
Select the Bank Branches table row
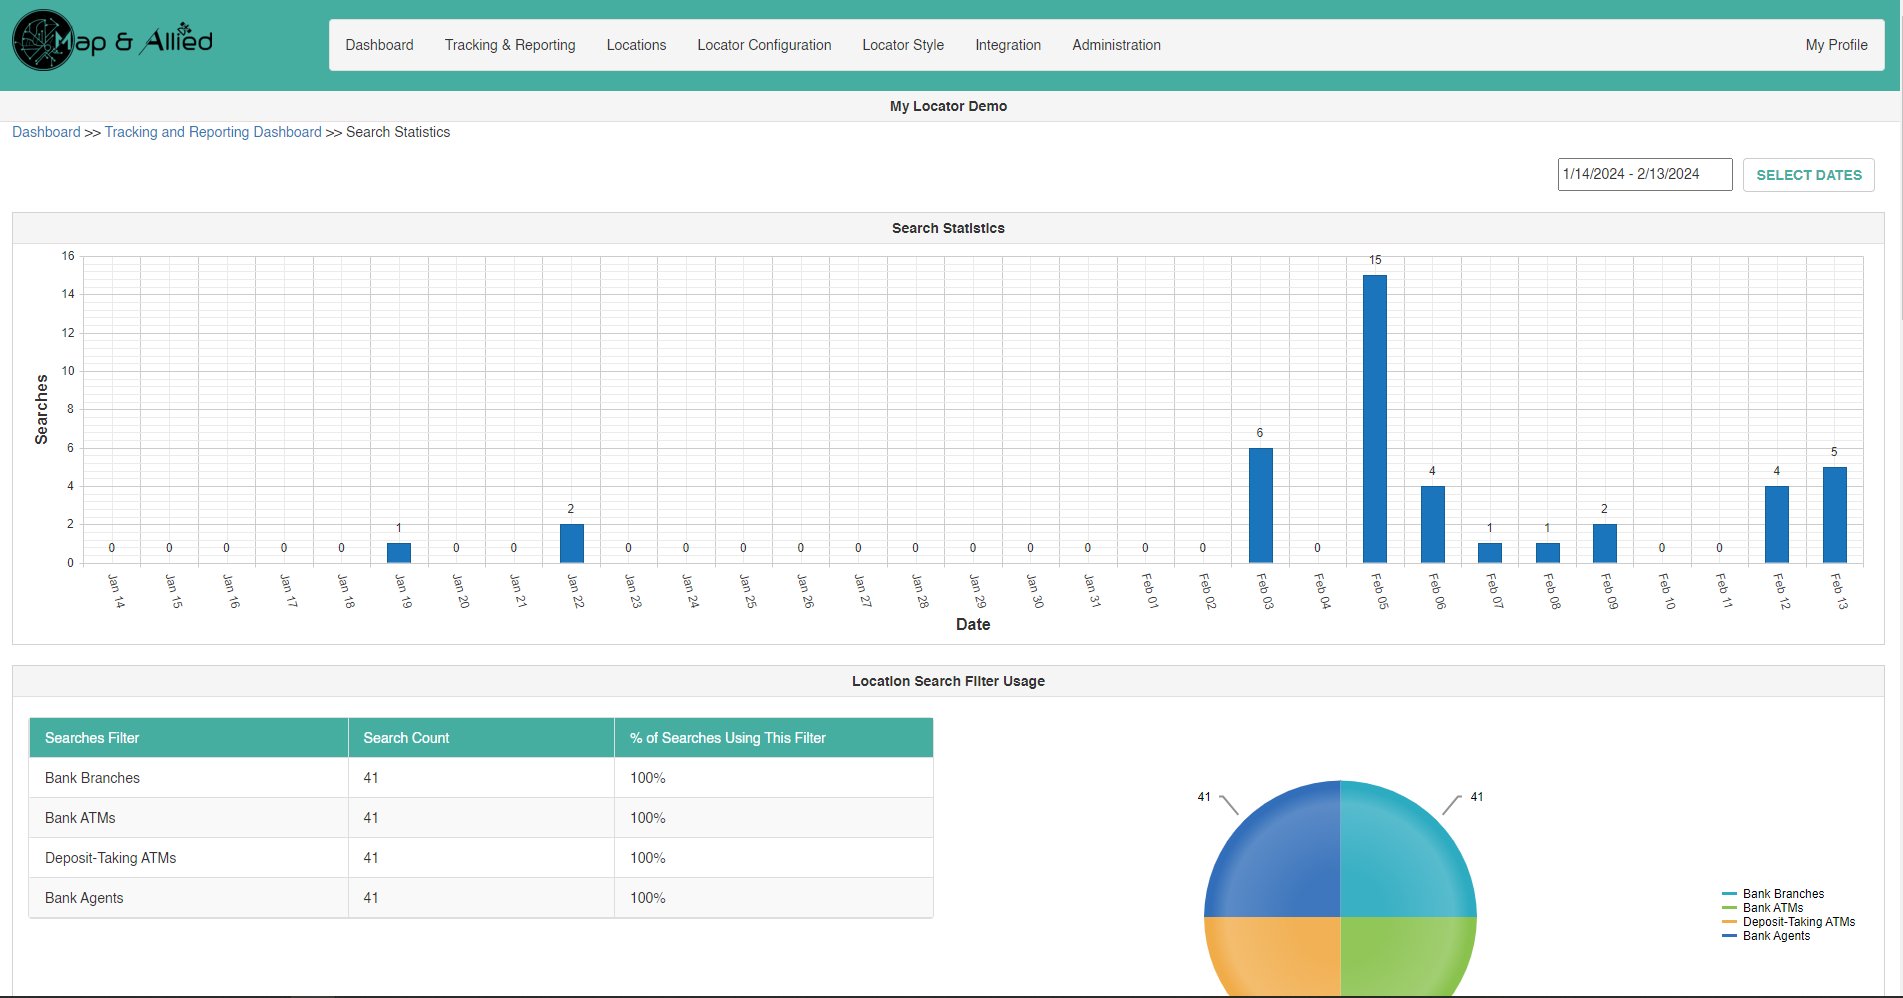(481, 778)
